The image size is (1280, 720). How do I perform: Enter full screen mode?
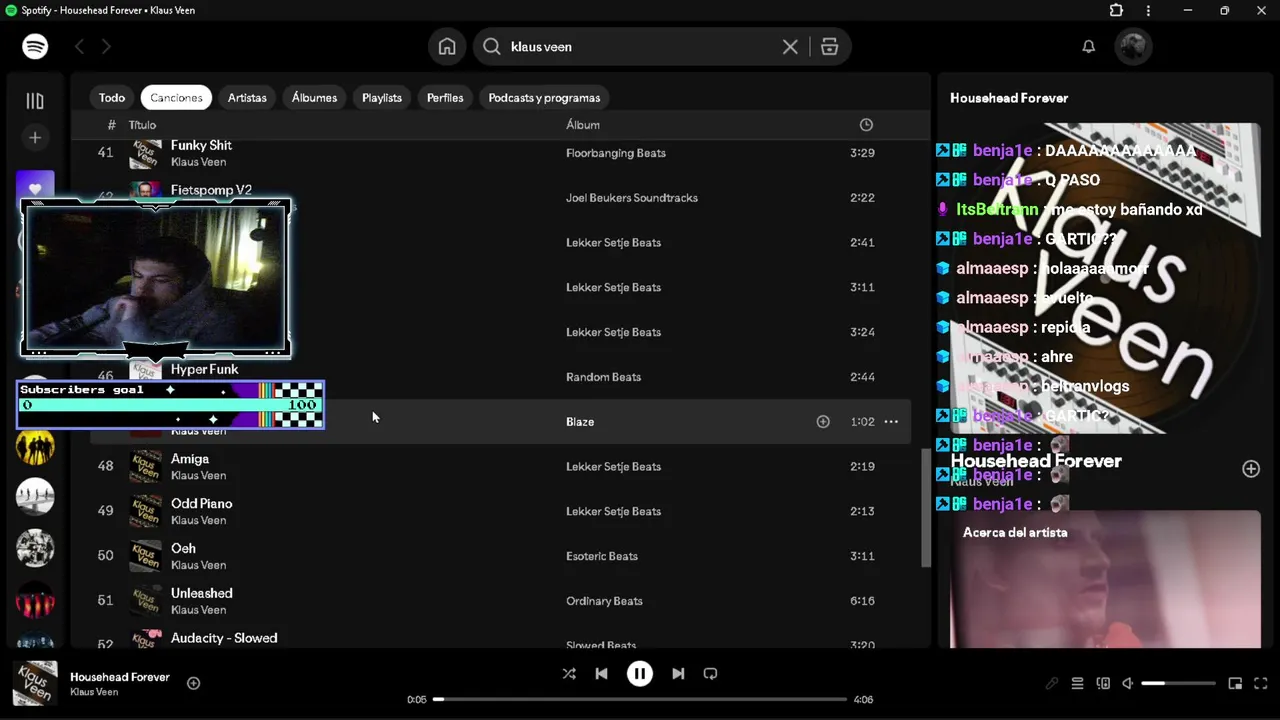coord(1261,684)
